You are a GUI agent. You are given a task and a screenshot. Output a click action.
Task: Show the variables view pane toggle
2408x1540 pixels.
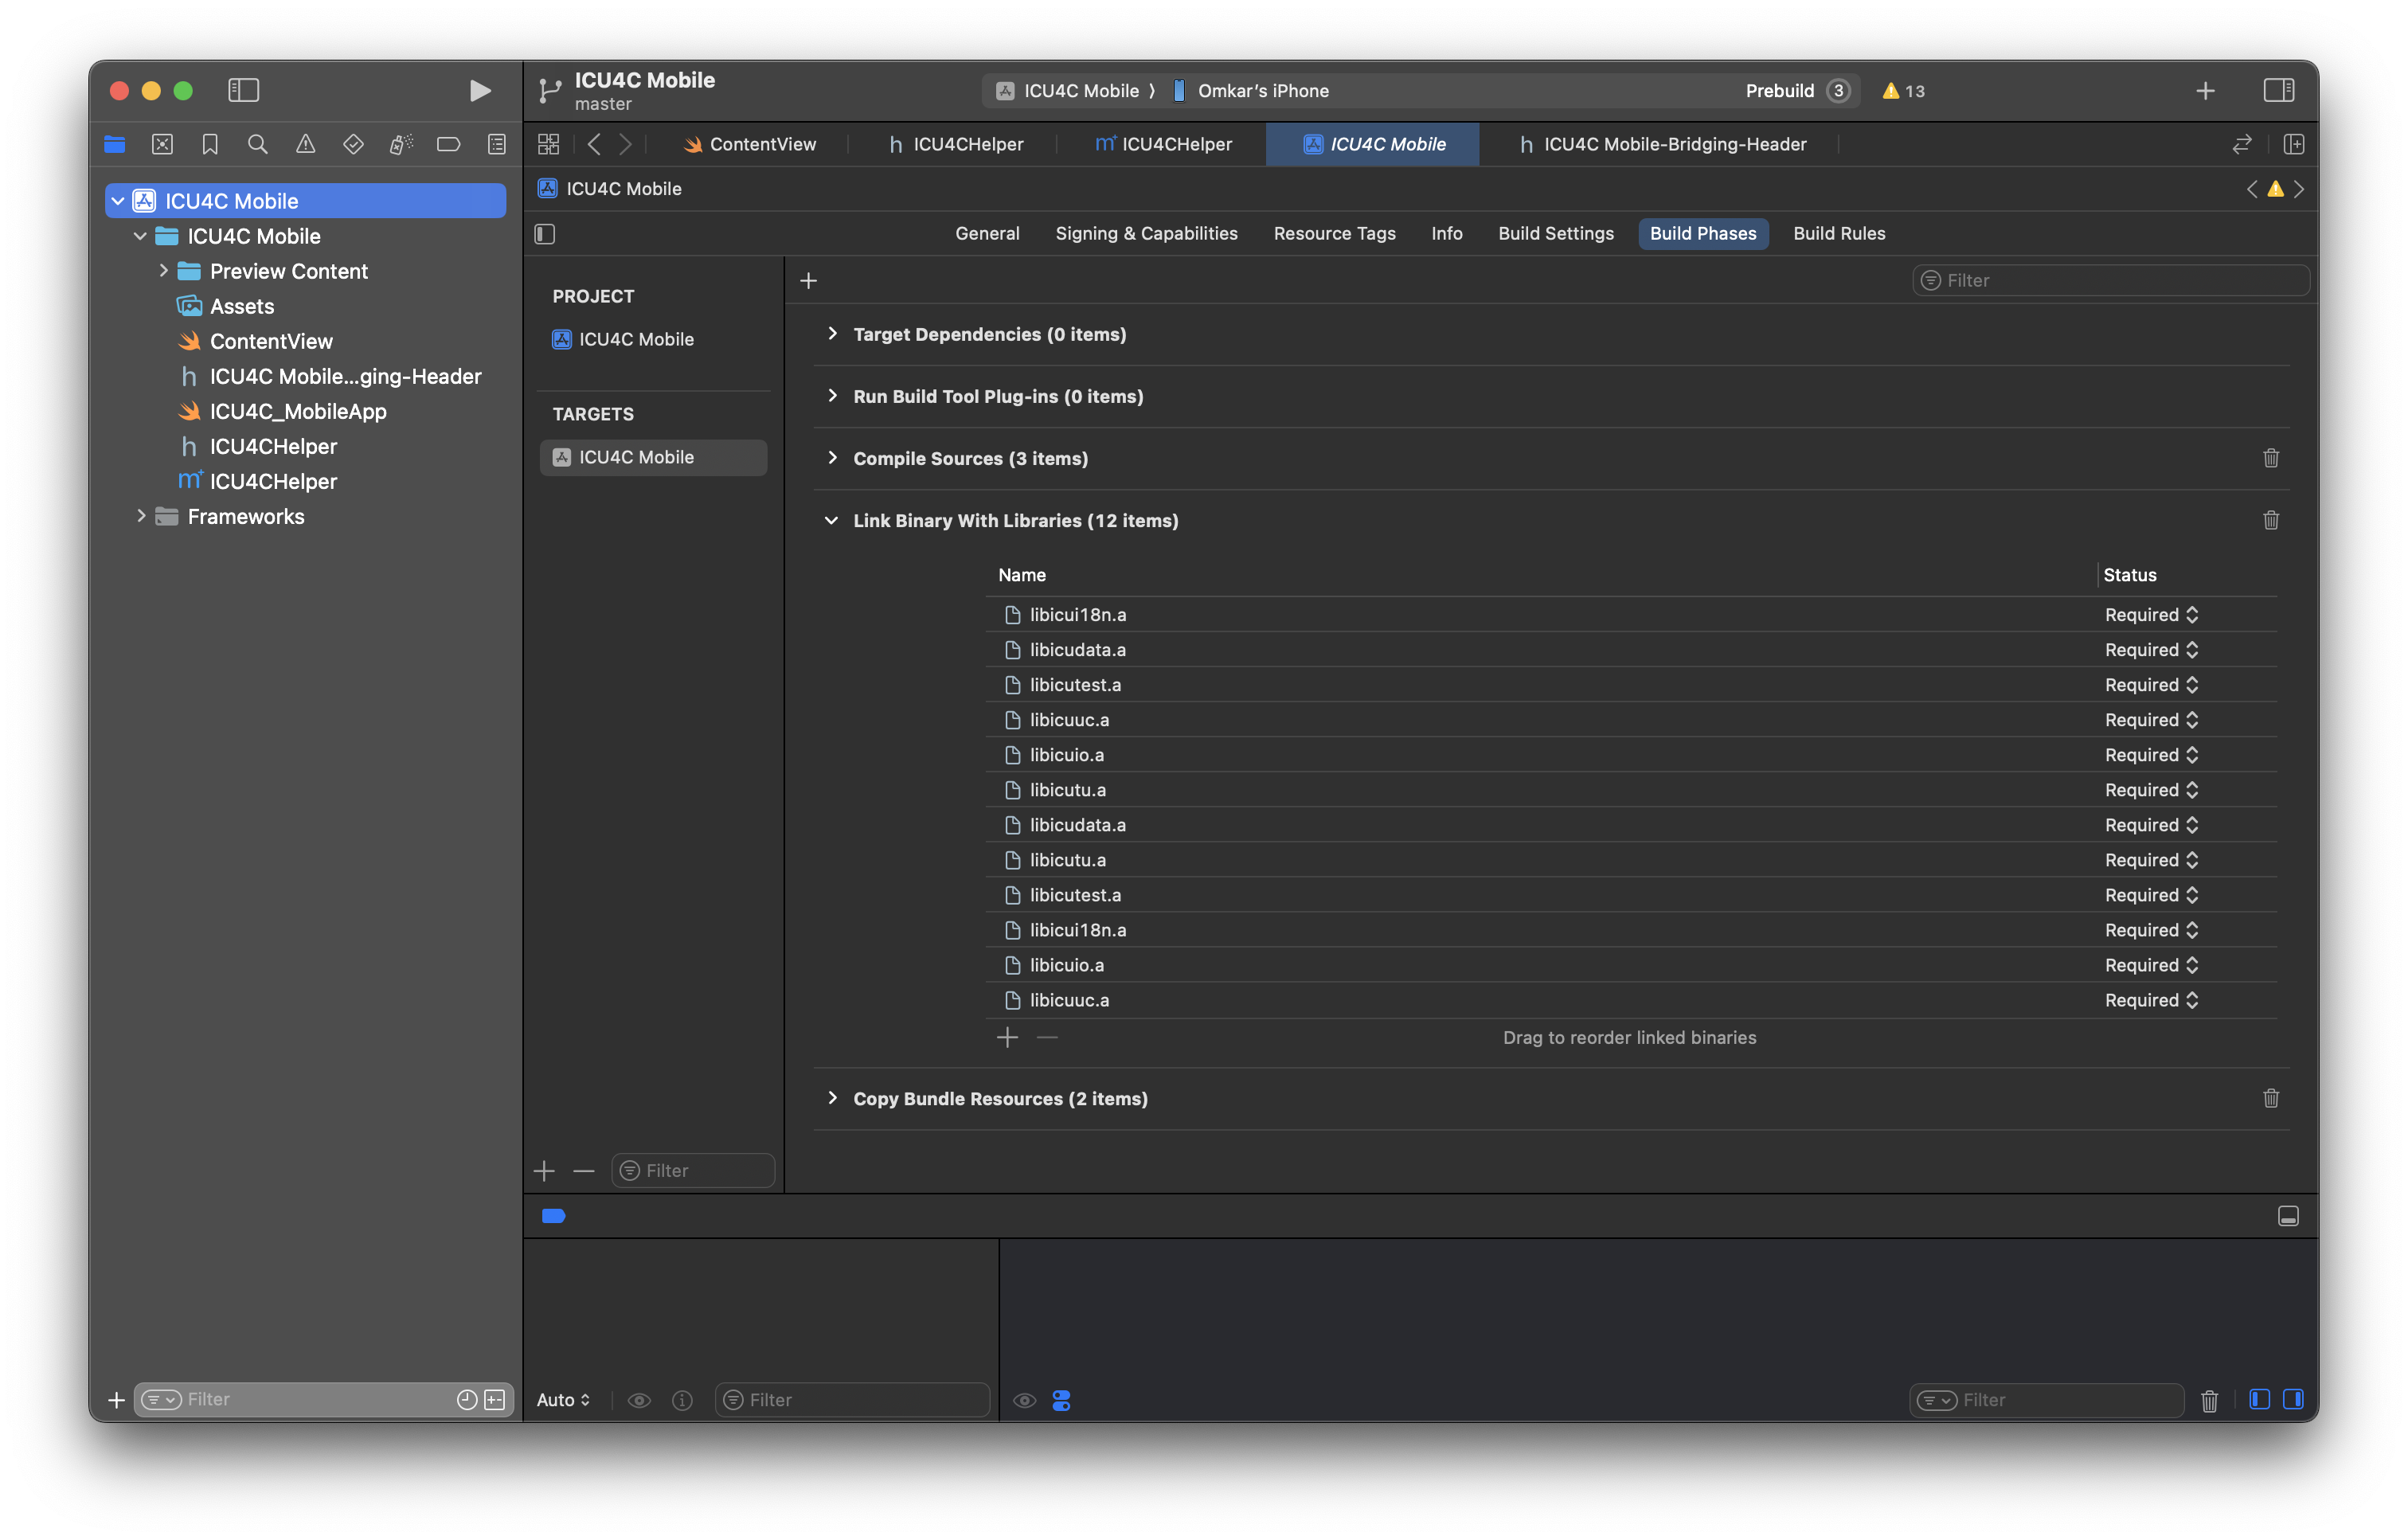coord(2259,1399)
